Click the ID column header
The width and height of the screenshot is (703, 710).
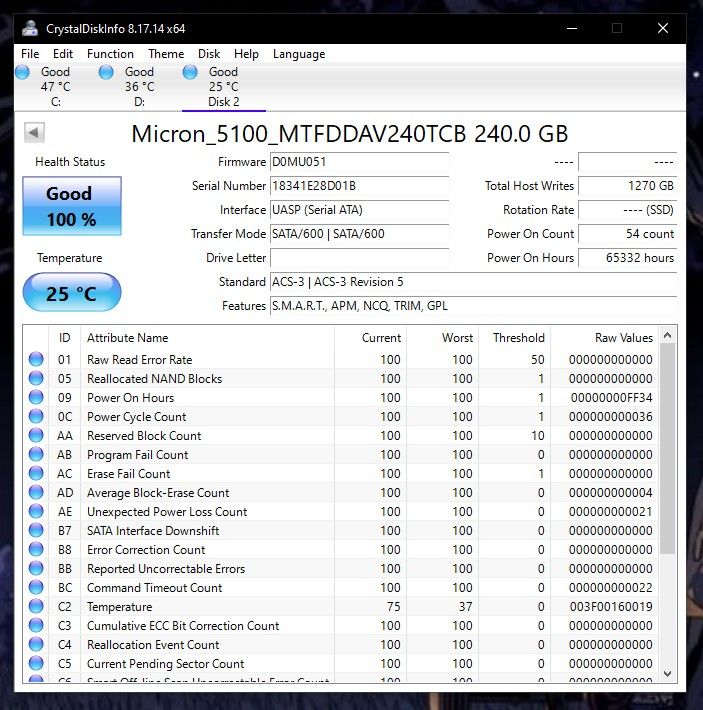pyautogui.click(x=64, y=338)
